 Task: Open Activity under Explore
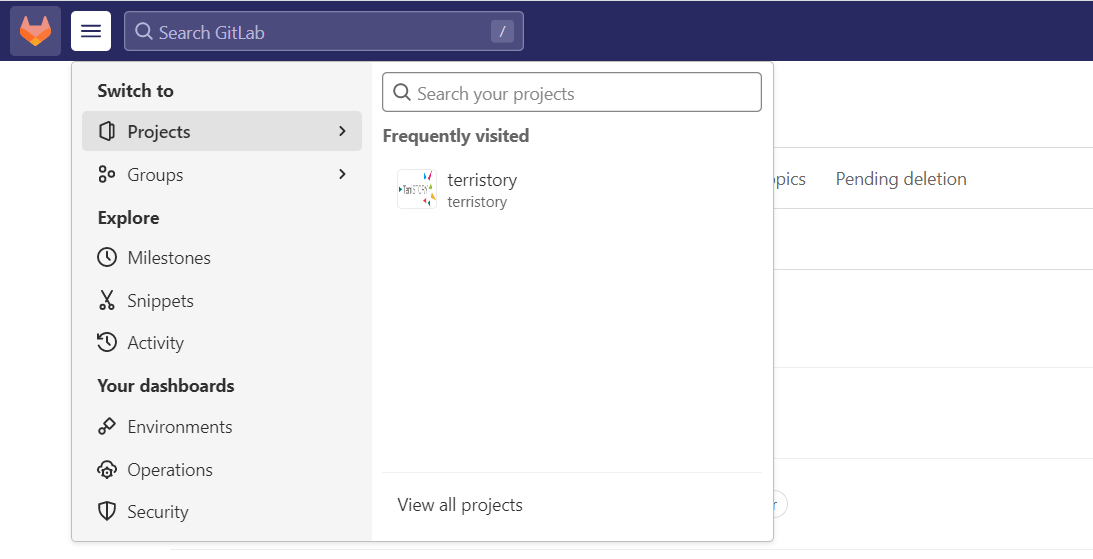pos(222,342)
